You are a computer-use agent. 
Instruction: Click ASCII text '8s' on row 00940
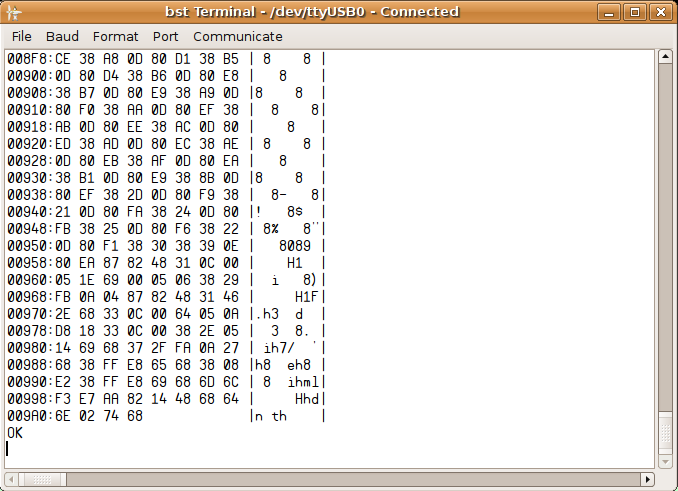pyautogui.click(x=295, y=212)
